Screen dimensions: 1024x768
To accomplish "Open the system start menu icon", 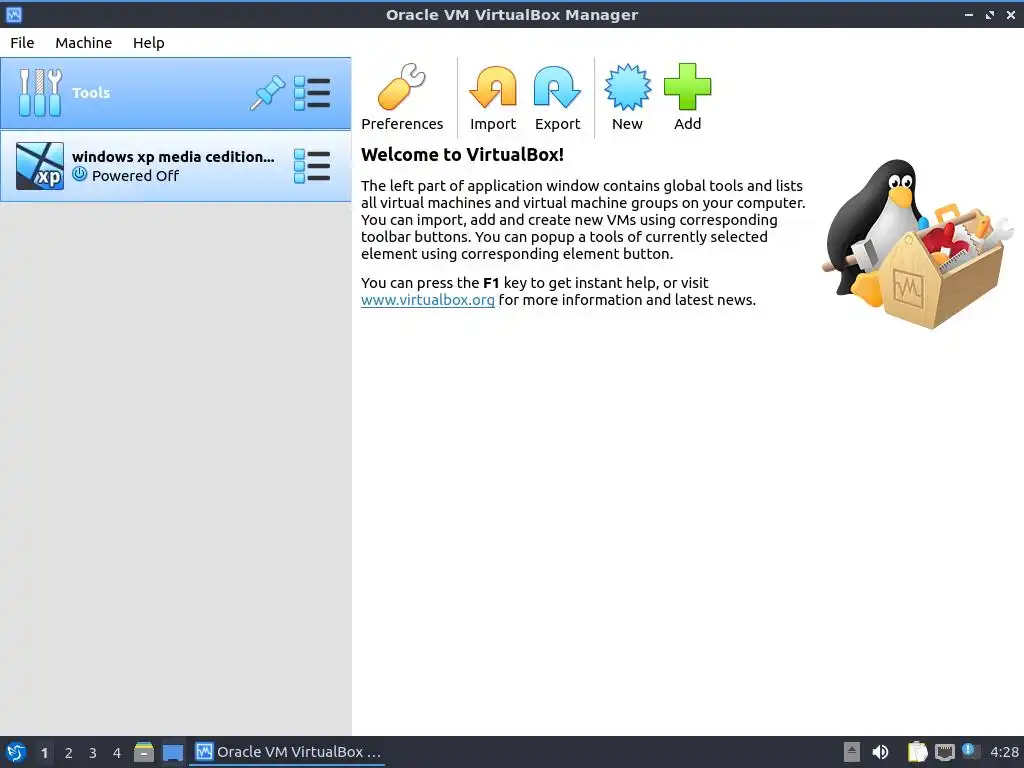I will coord(16,752).
